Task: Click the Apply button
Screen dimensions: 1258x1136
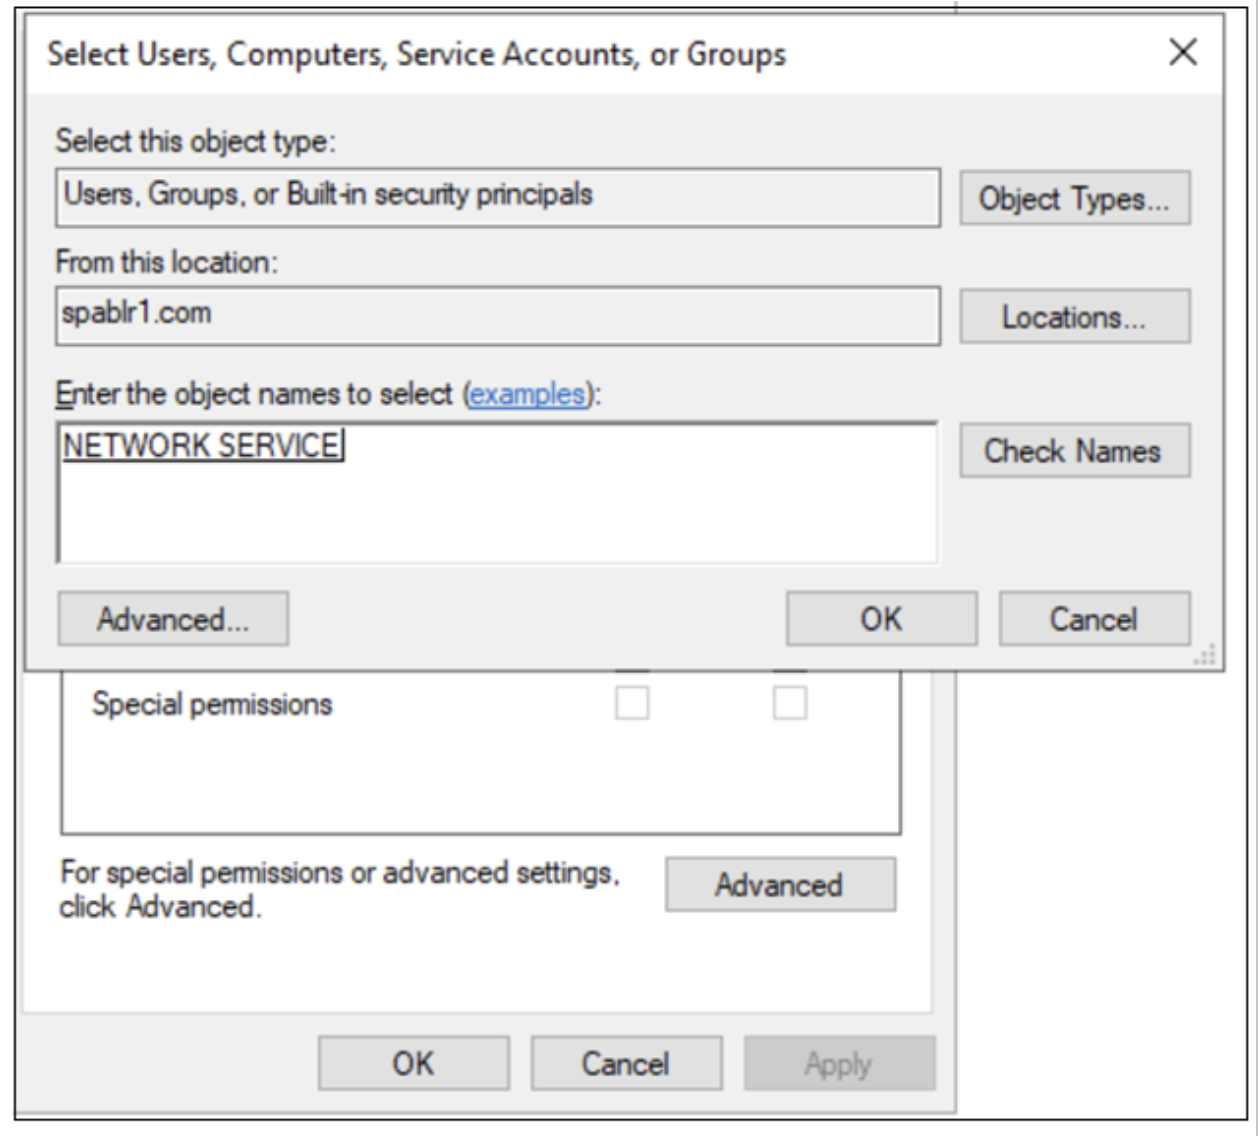Action: coord(838,1063)
